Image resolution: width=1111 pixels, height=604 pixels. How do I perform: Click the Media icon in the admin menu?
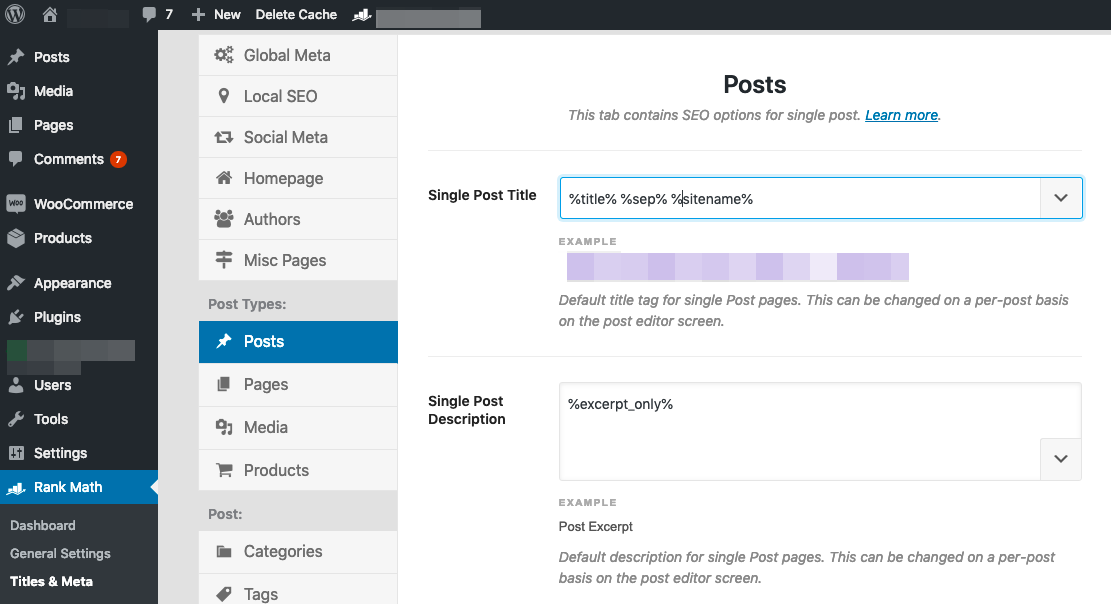point(16,91)
